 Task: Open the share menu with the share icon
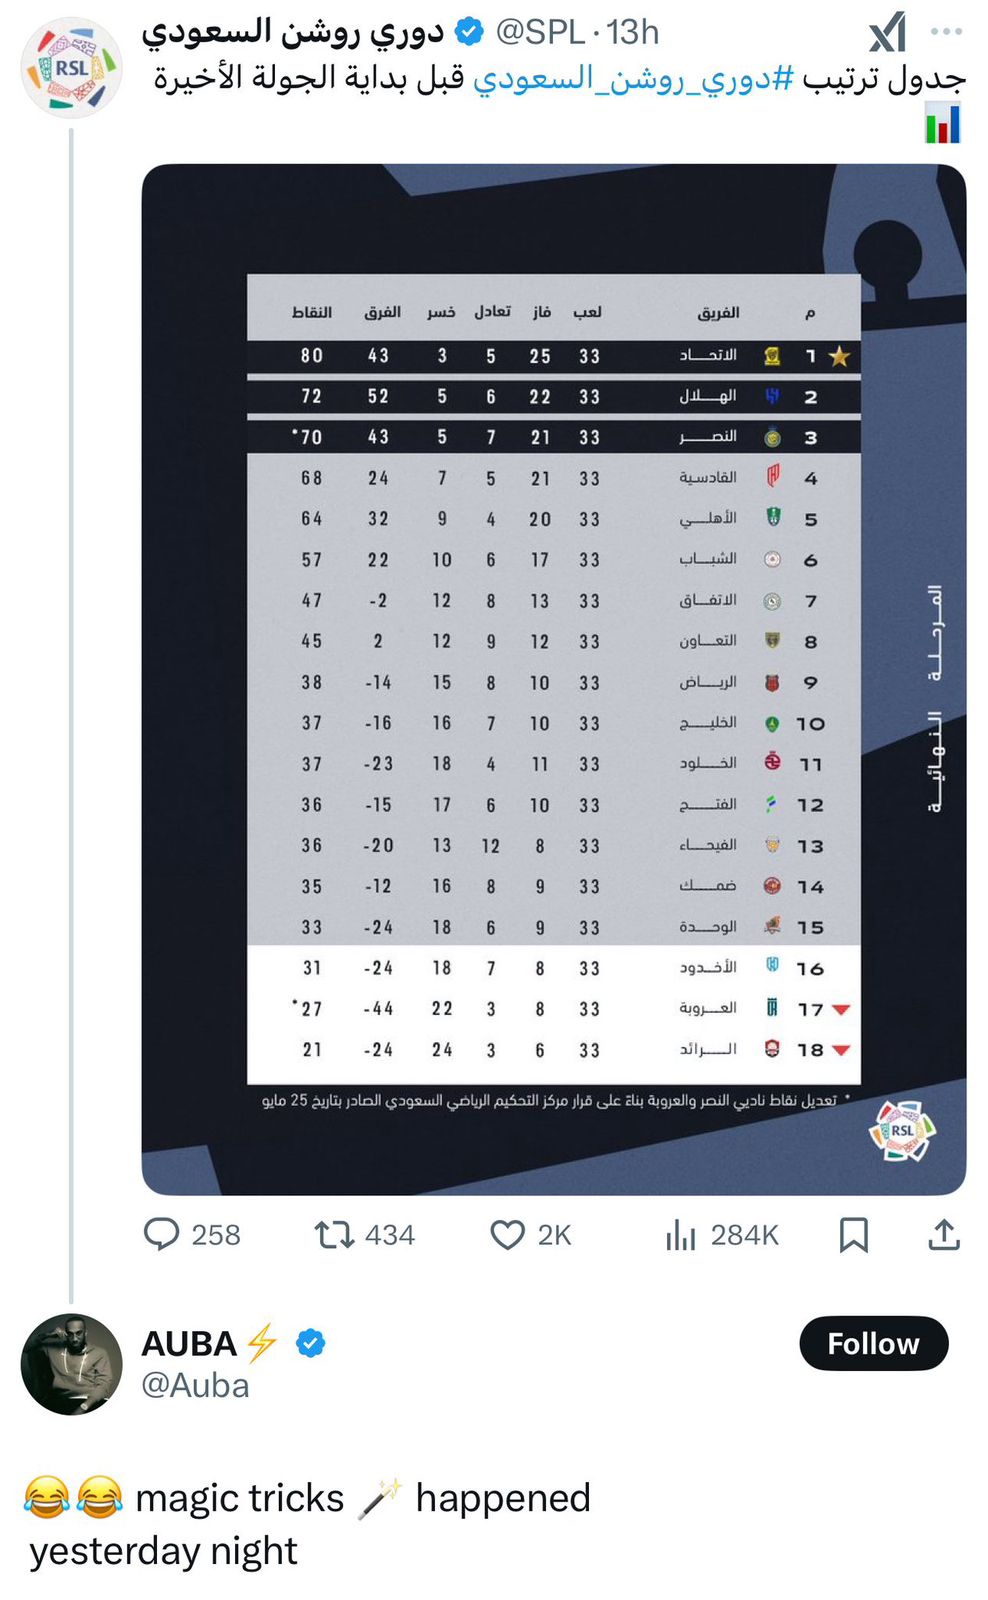[x=944, y=1235]
